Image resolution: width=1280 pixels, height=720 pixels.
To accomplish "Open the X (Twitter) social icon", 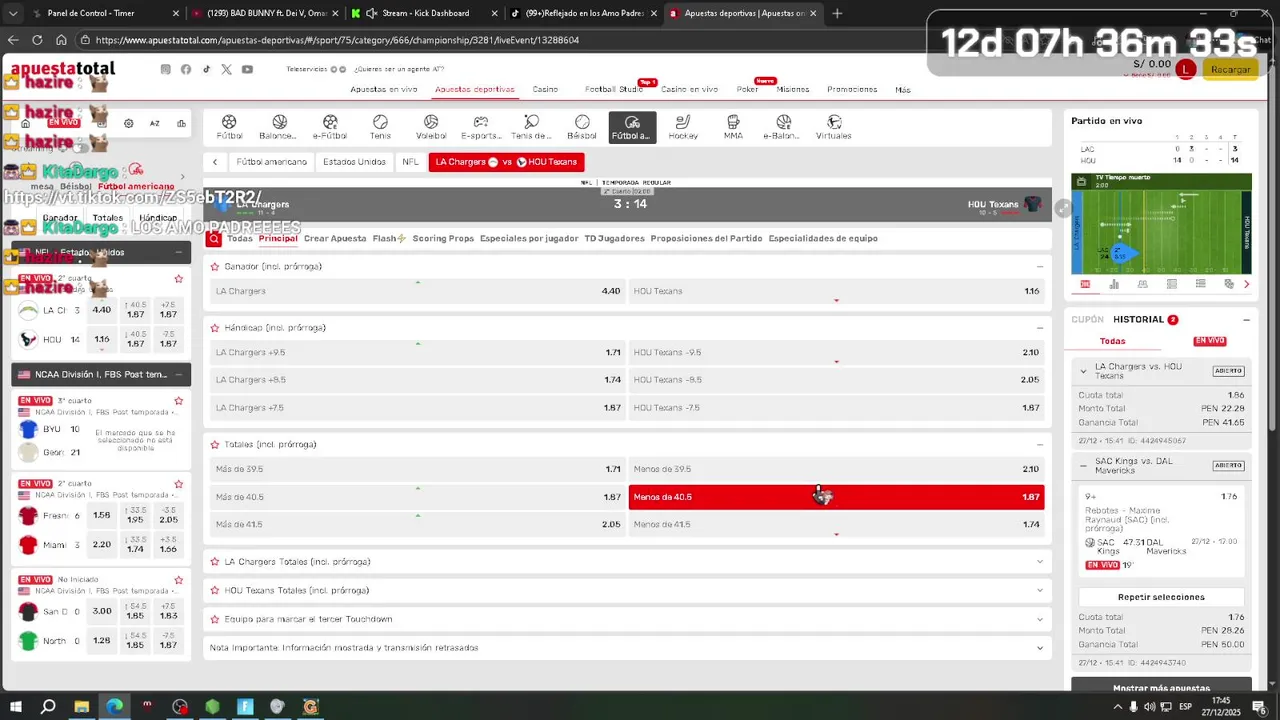I will (x=227, y=69).
